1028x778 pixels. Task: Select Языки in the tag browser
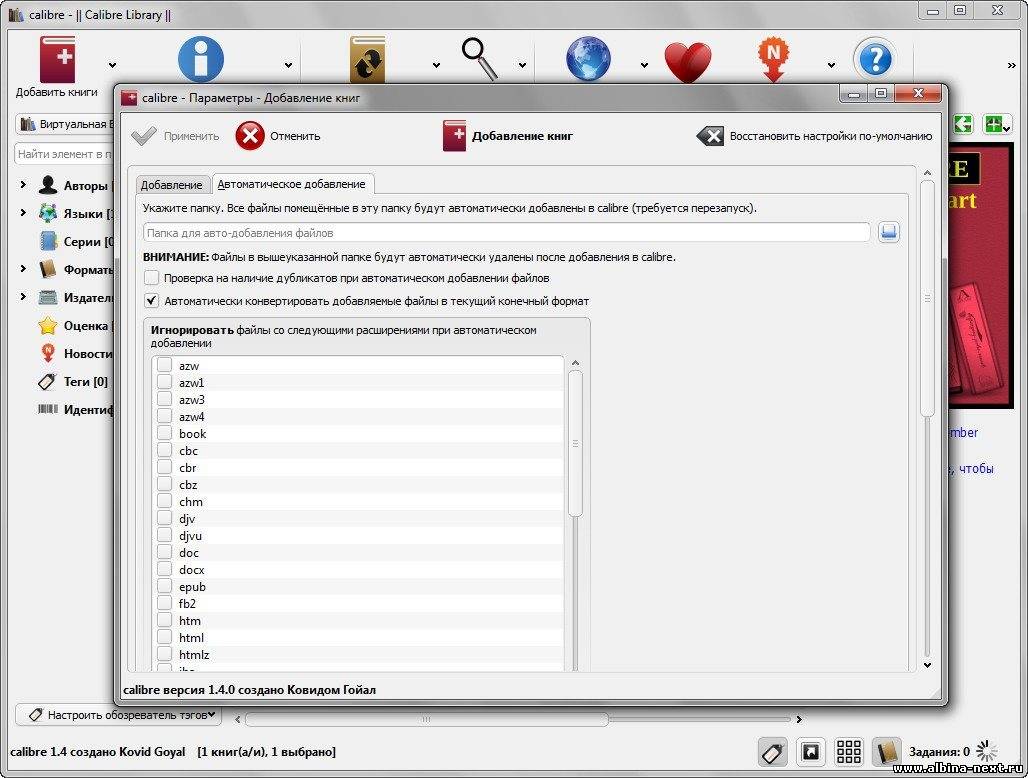(x=83, y=214)
